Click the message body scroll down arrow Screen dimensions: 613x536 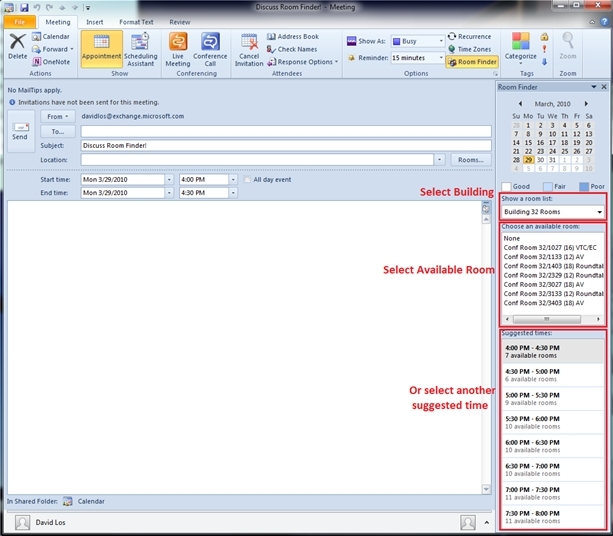(x=486, y=489)
